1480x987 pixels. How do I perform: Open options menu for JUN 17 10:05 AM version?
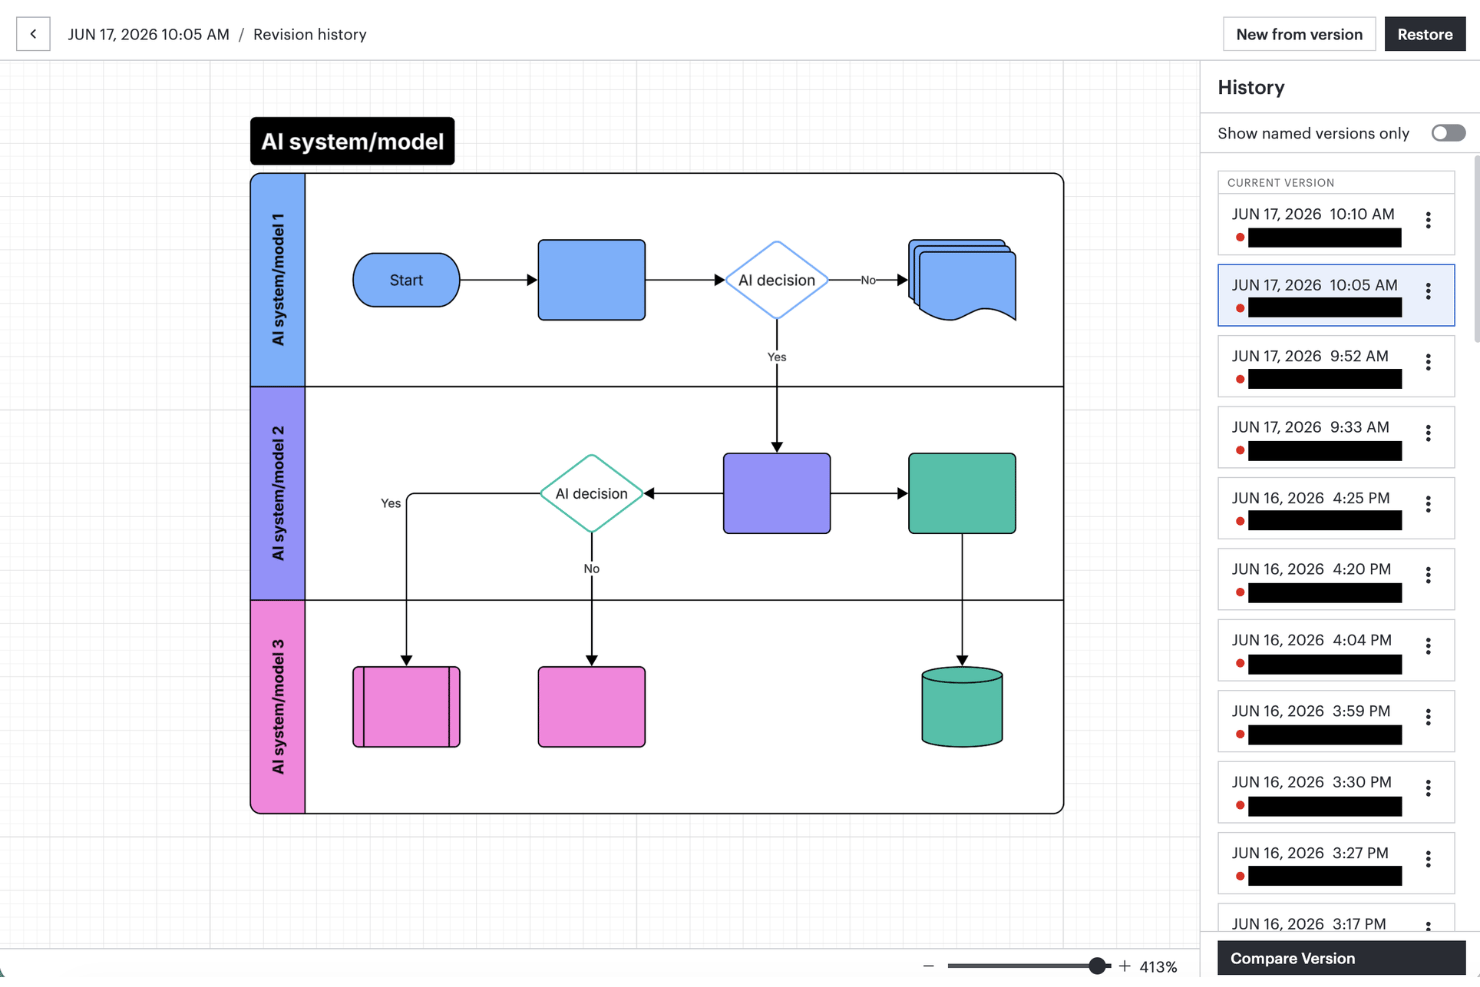click(x=1428, y=291)
